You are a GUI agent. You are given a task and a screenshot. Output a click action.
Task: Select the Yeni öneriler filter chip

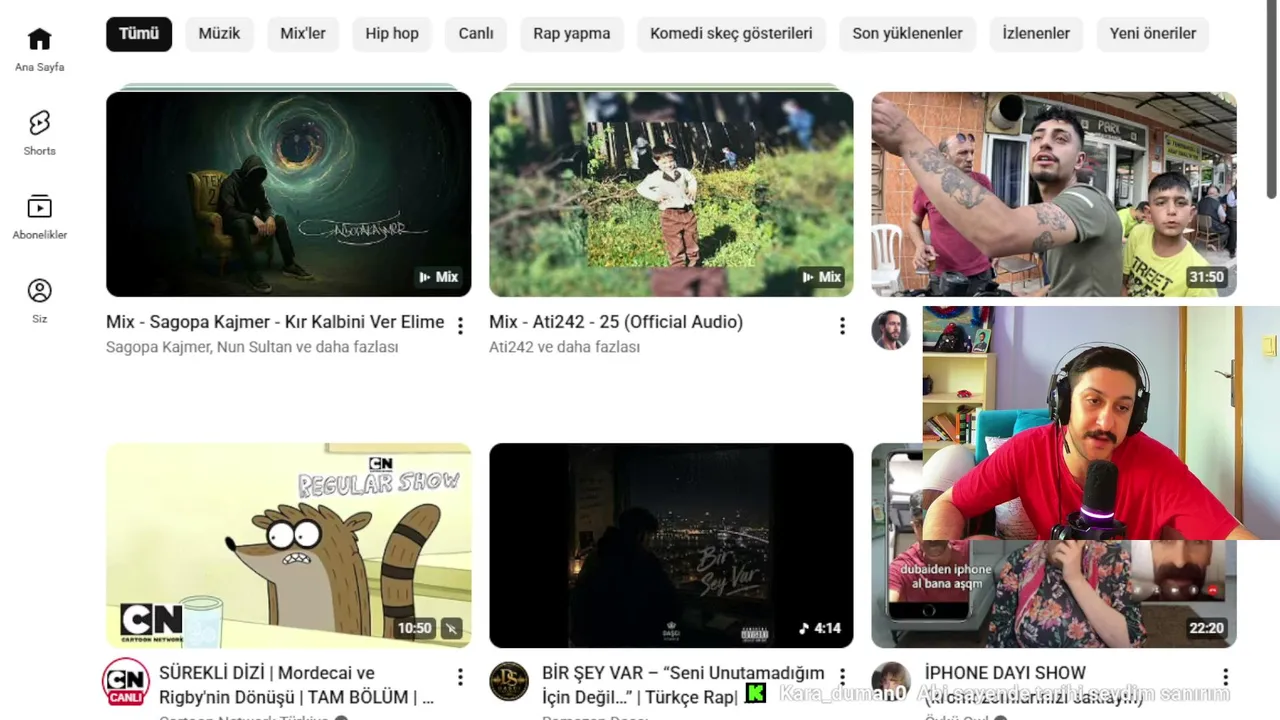pos(1153,33)
